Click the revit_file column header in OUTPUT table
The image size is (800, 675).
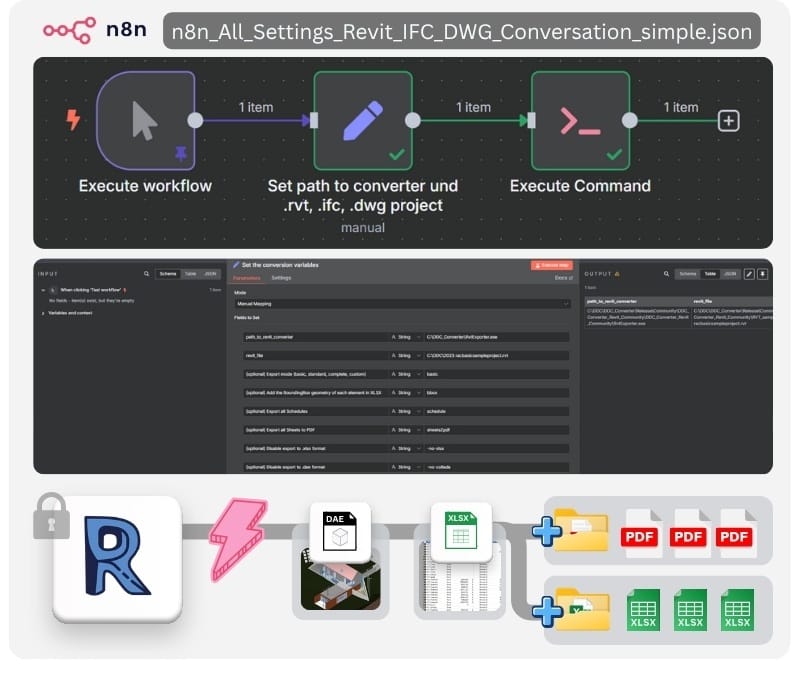click(x=732, y=302)
